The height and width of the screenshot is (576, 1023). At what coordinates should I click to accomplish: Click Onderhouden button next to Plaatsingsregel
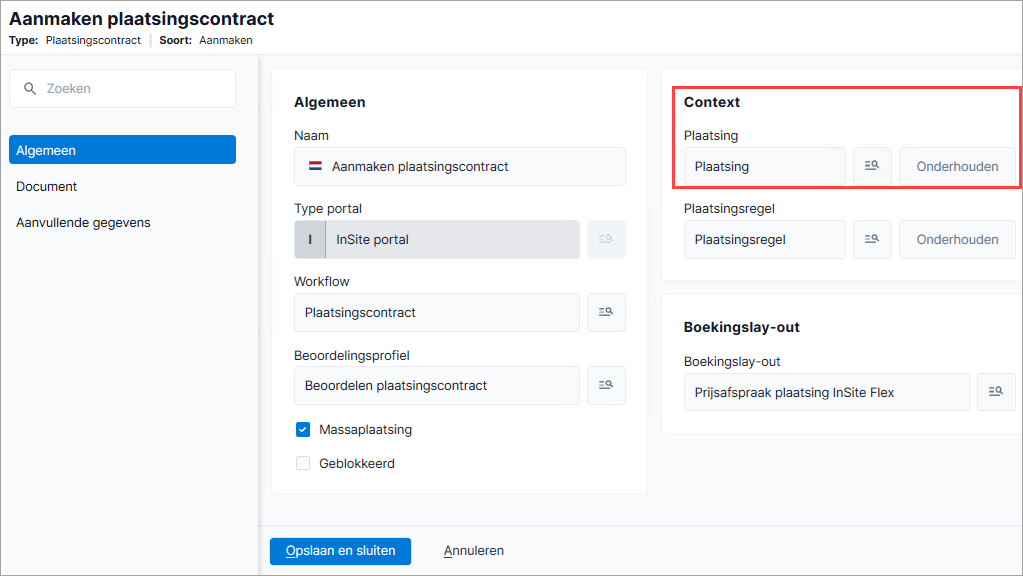point(957,239)
